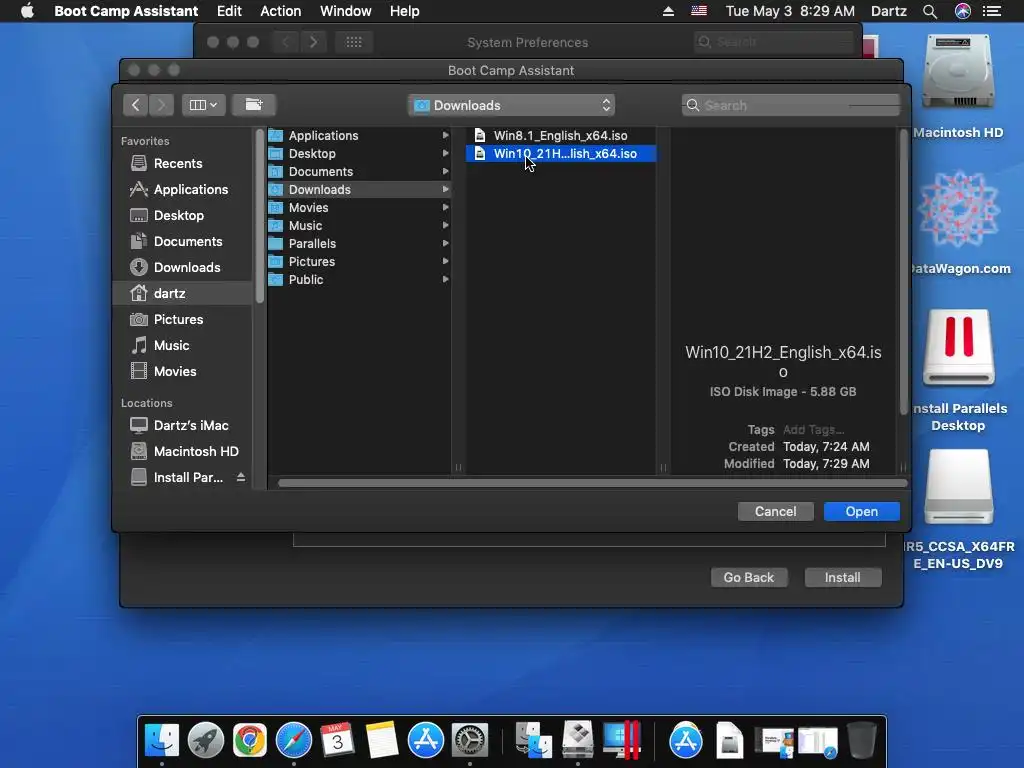Viewport: 1024px width, 768px height.
Task: Open Boot Camp Assistant menu
Action: (126, 11)
